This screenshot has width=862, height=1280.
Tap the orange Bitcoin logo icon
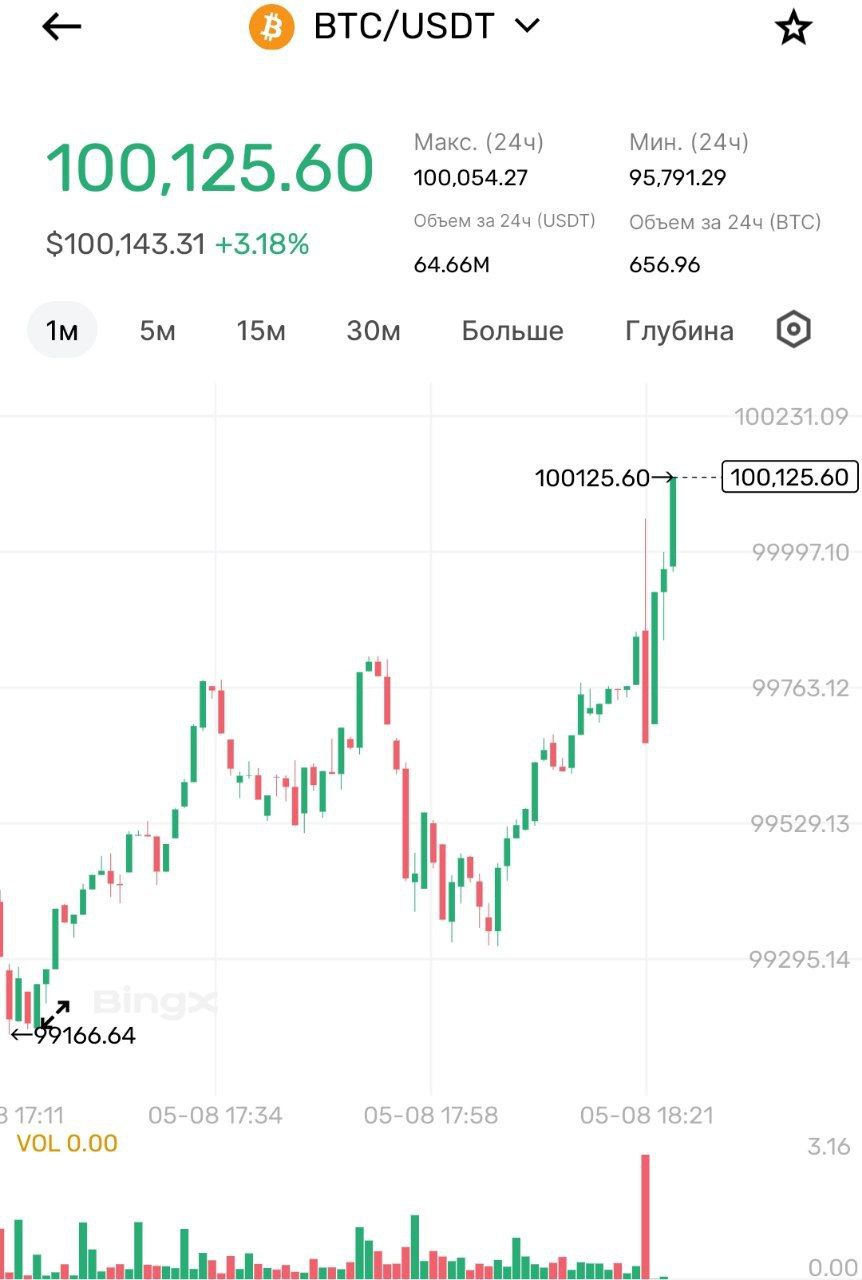point(271,27)
